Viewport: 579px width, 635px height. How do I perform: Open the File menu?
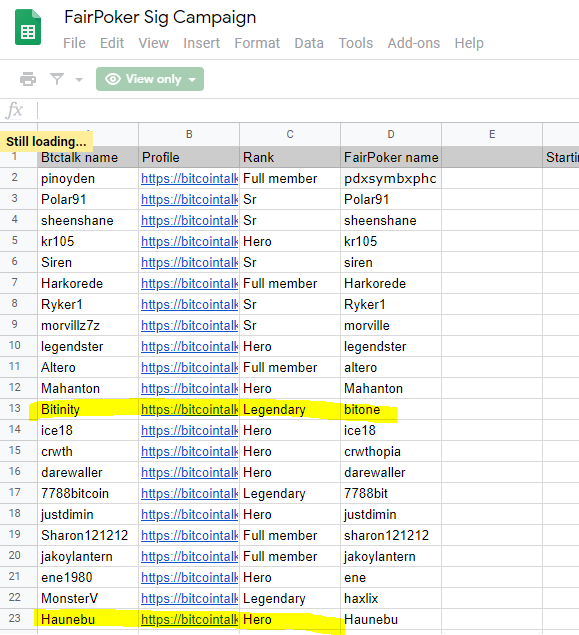point(75,43)
